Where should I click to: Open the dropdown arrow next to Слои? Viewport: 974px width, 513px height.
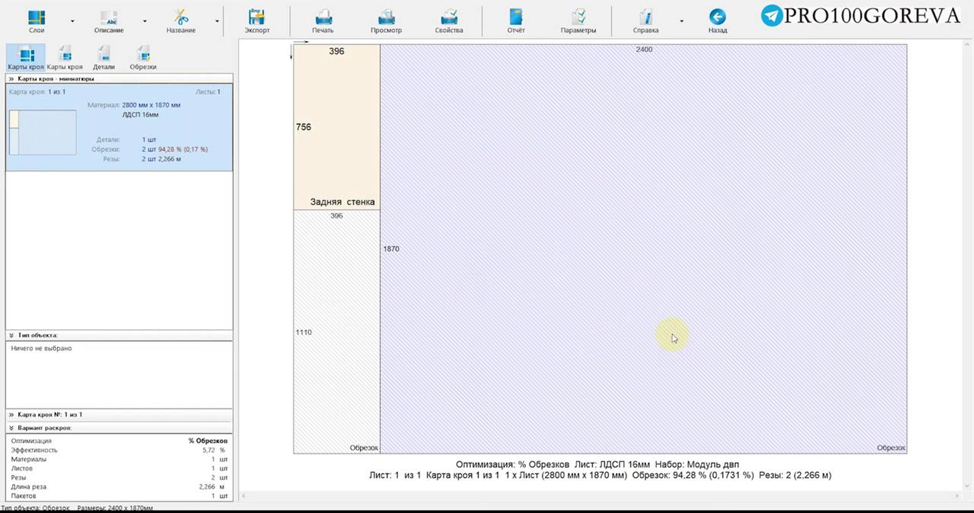[x=72, y=21]
